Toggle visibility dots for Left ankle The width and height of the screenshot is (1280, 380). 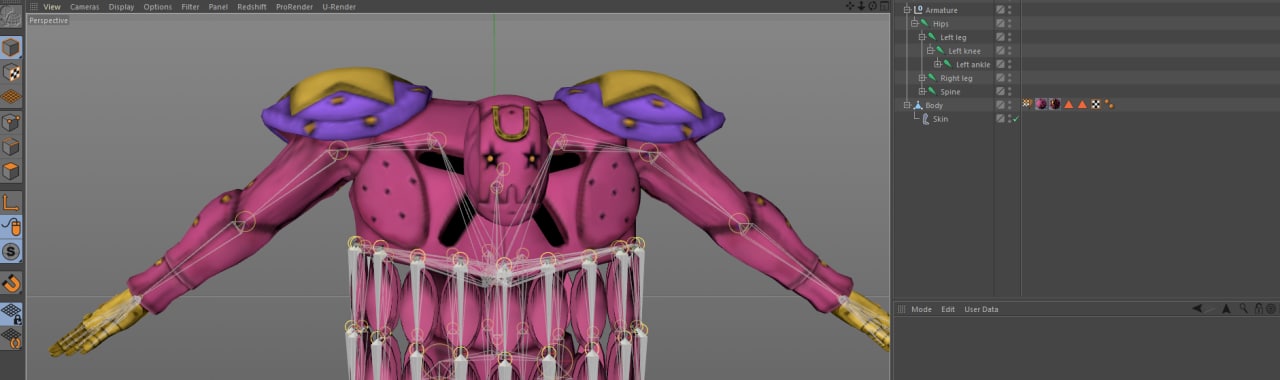pyautogui.click(x=1009, y=64)
